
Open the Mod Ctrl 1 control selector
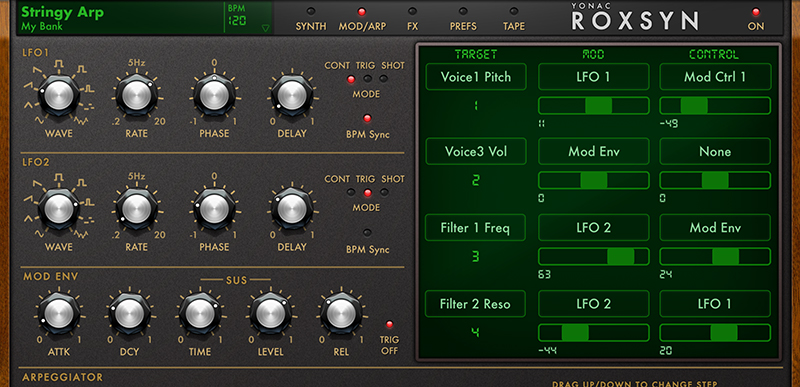(715, 76)
